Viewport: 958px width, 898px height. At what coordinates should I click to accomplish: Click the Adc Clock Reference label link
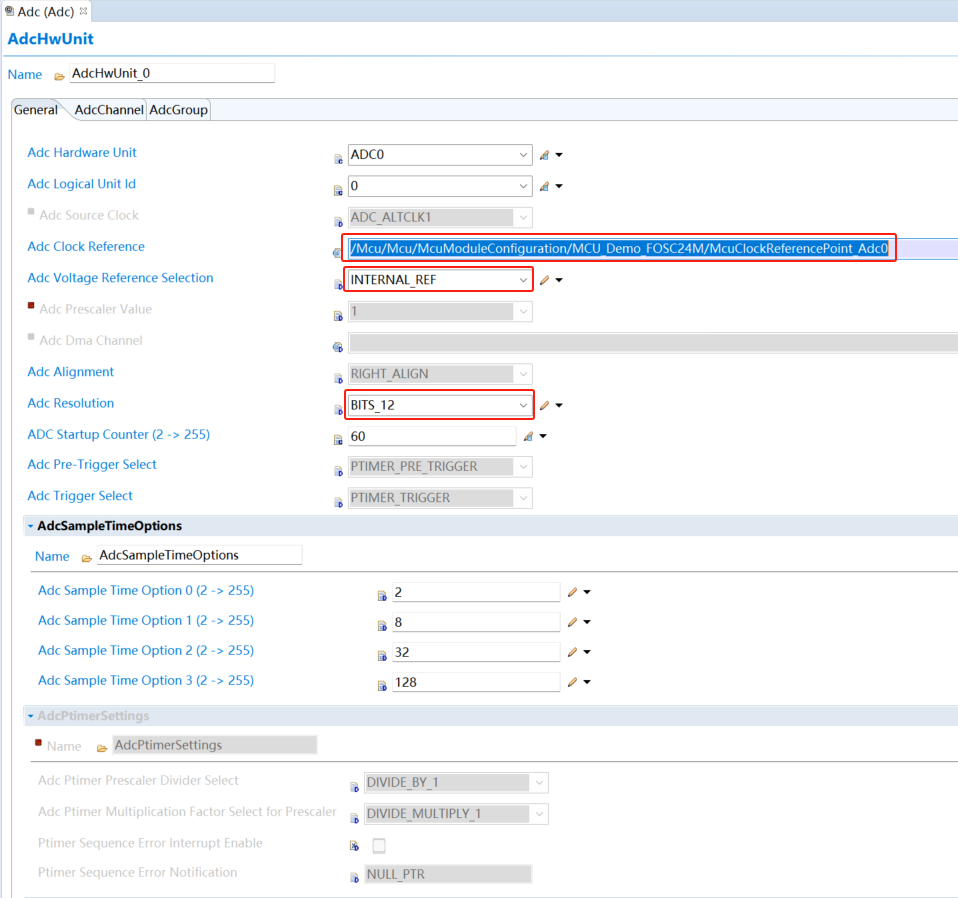pyautogui.click(x=86, y=247)
